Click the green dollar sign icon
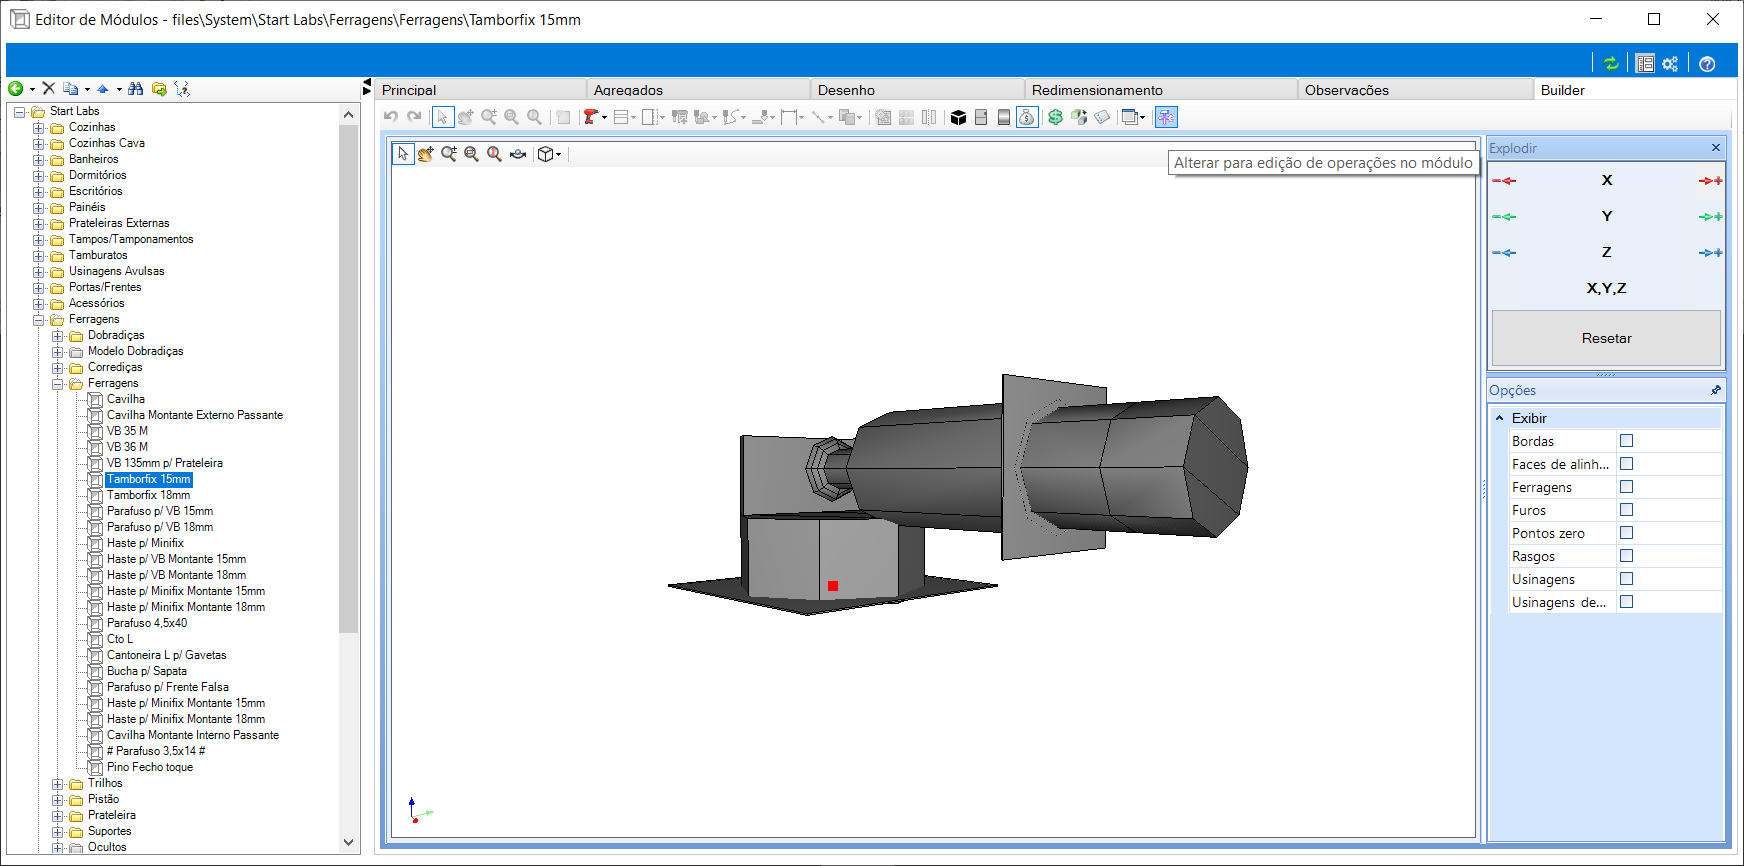 pyautogui.click(x=1055, y=117)
